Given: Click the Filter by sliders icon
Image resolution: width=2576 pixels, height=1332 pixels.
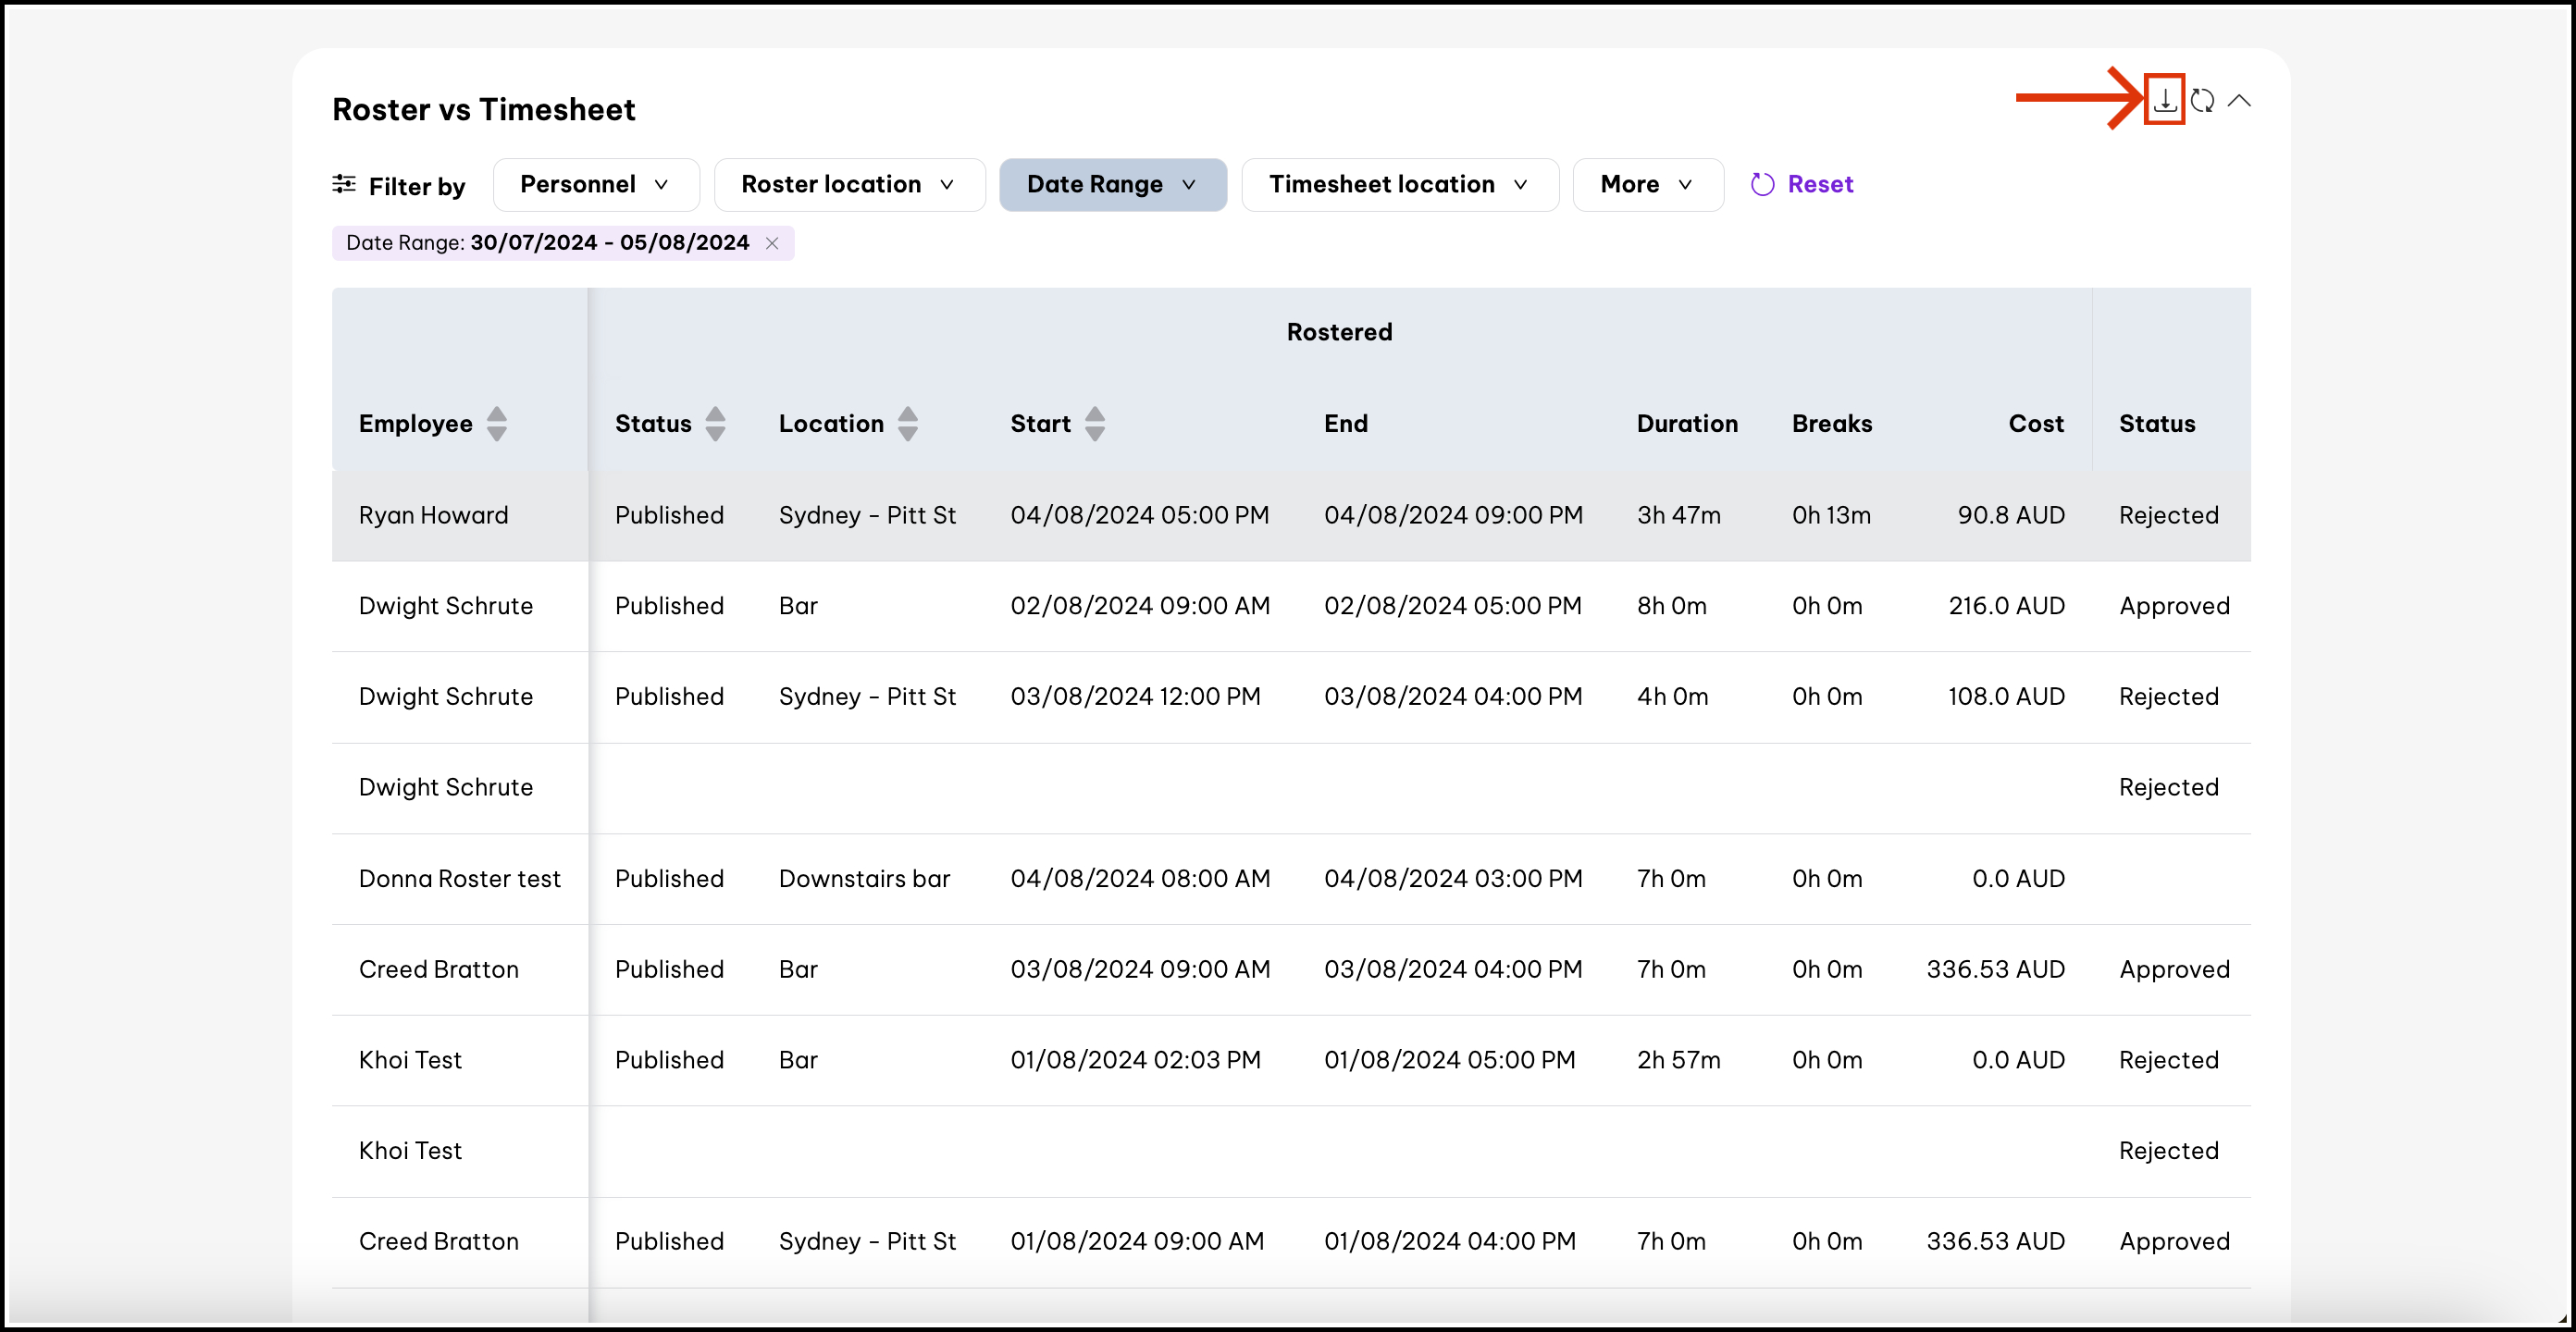Looking at the screenshot, I should coord(344,184).
